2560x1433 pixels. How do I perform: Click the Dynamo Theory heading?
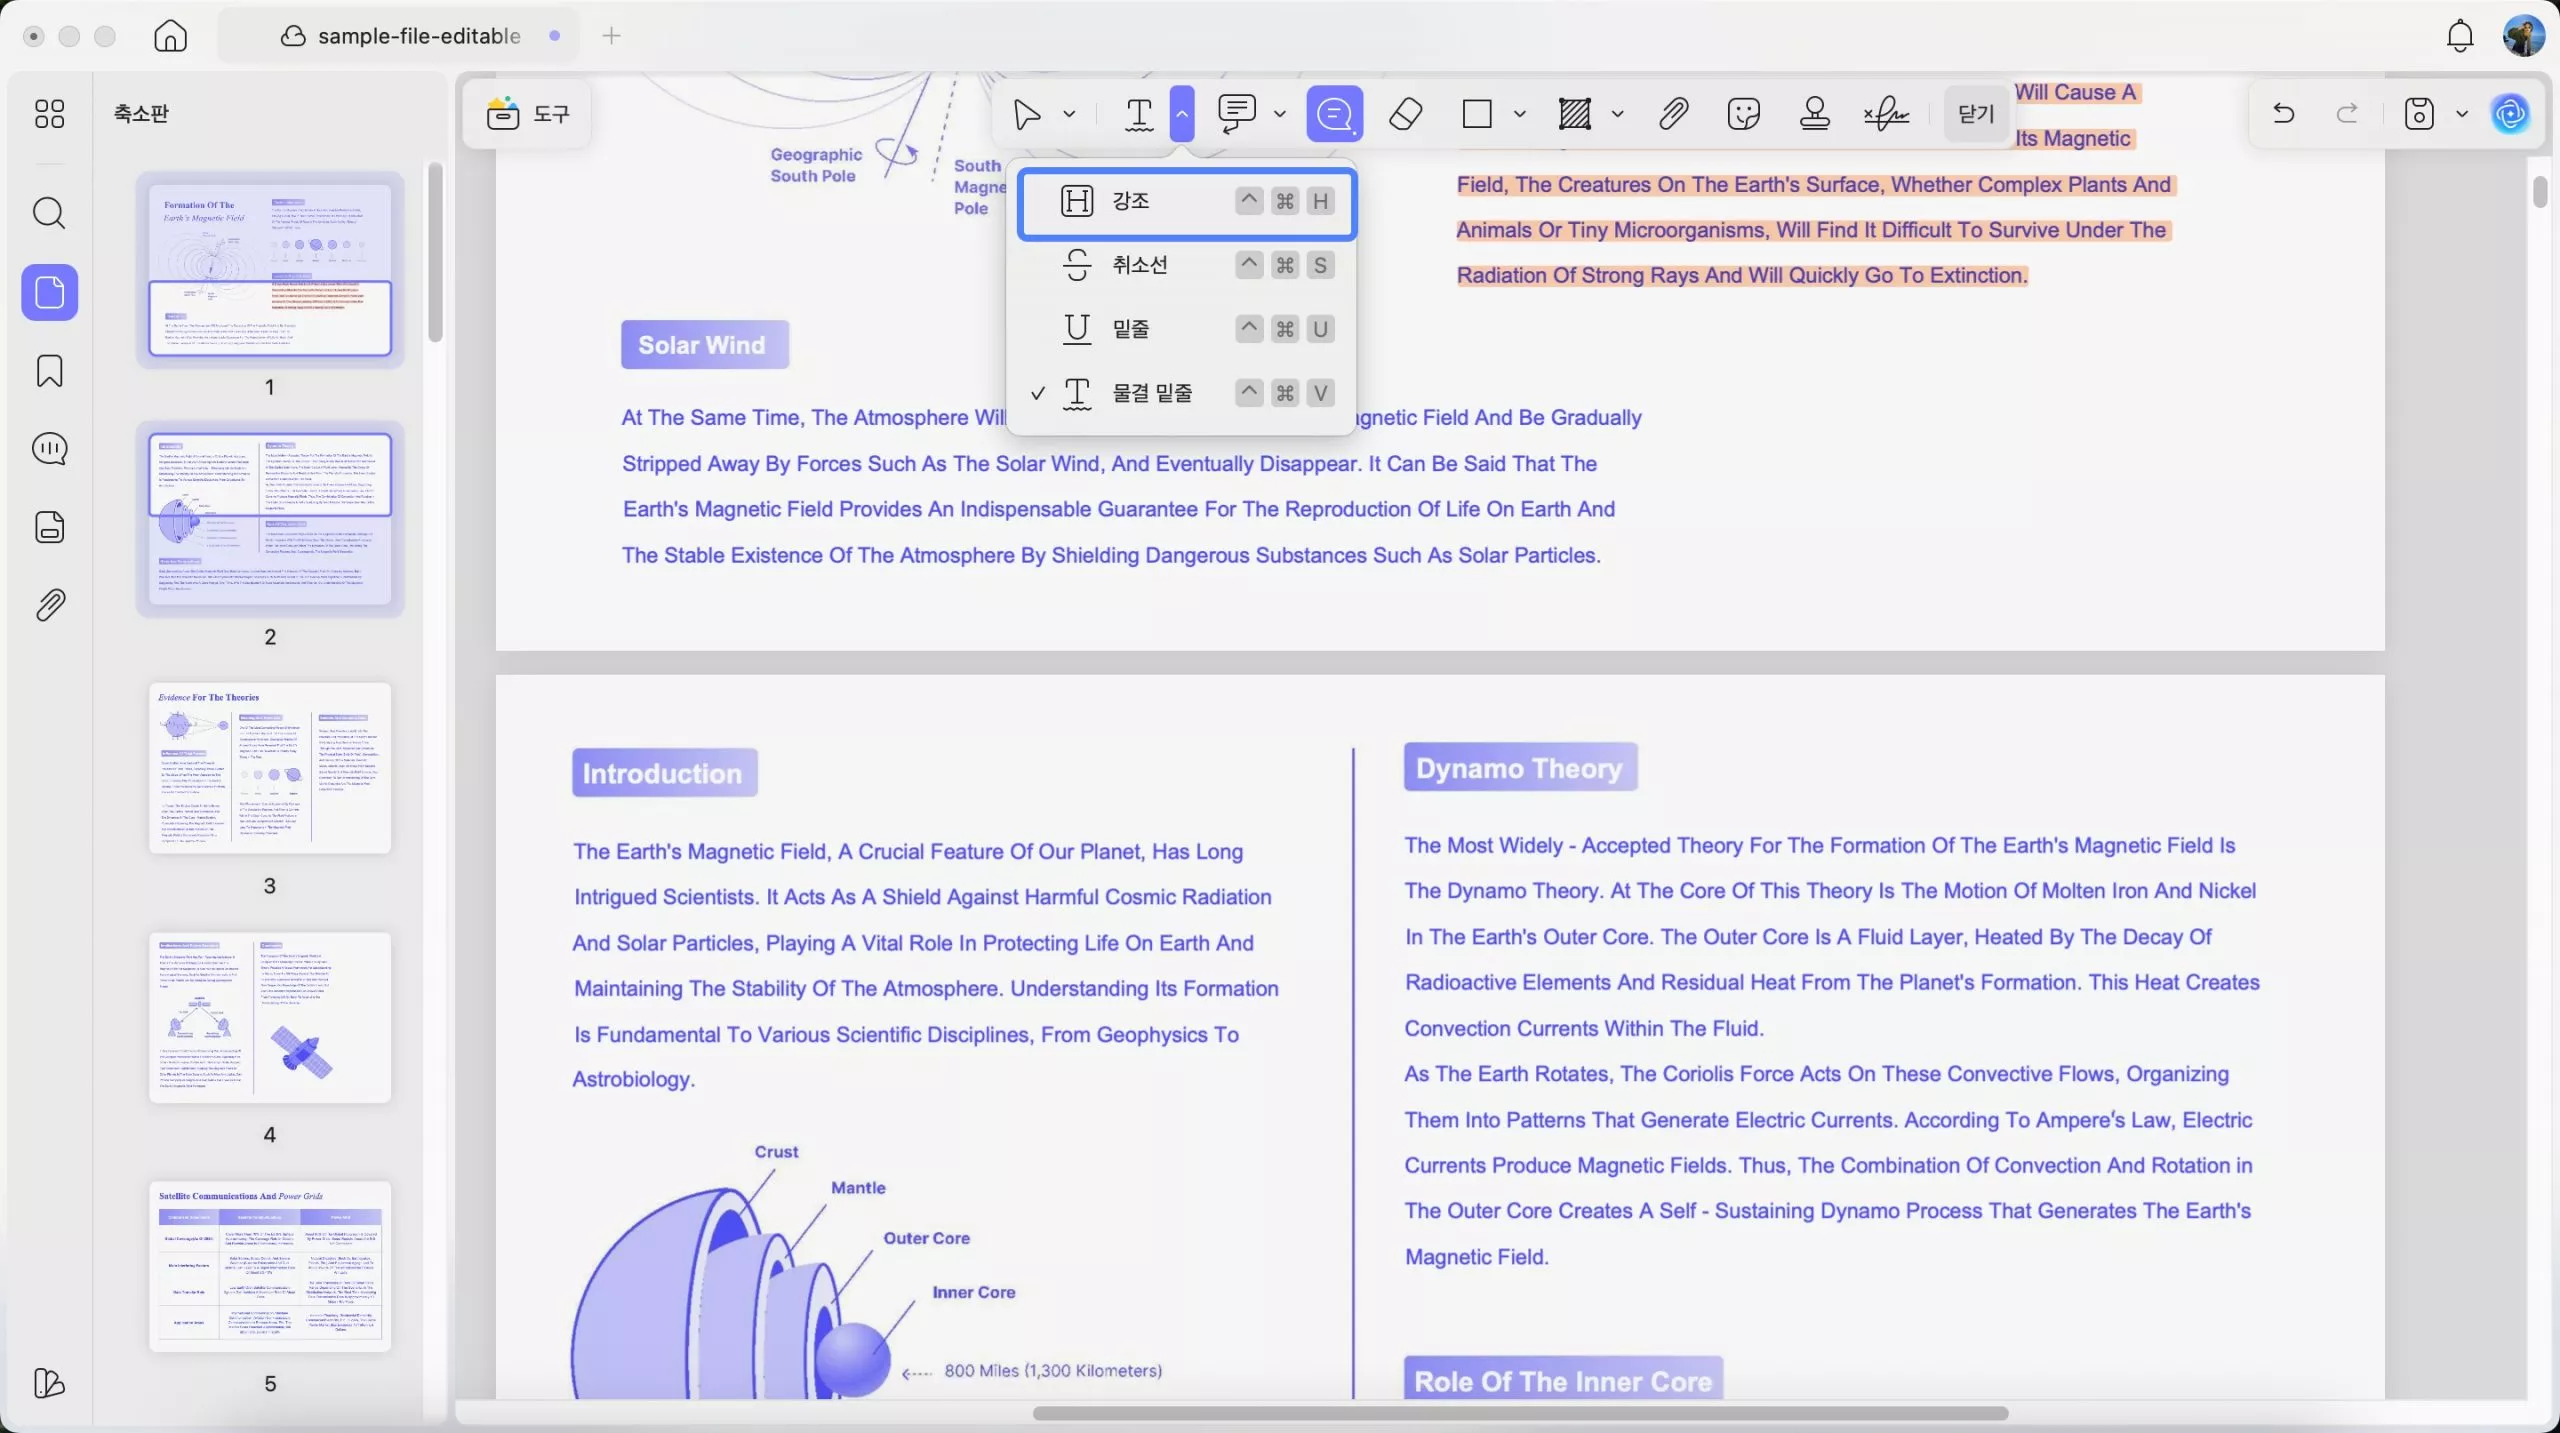pos(1520,767)
